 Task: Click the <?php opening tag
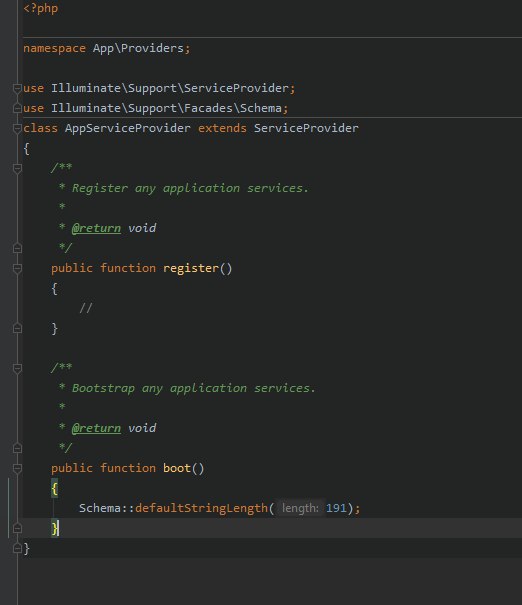point(41,8)
